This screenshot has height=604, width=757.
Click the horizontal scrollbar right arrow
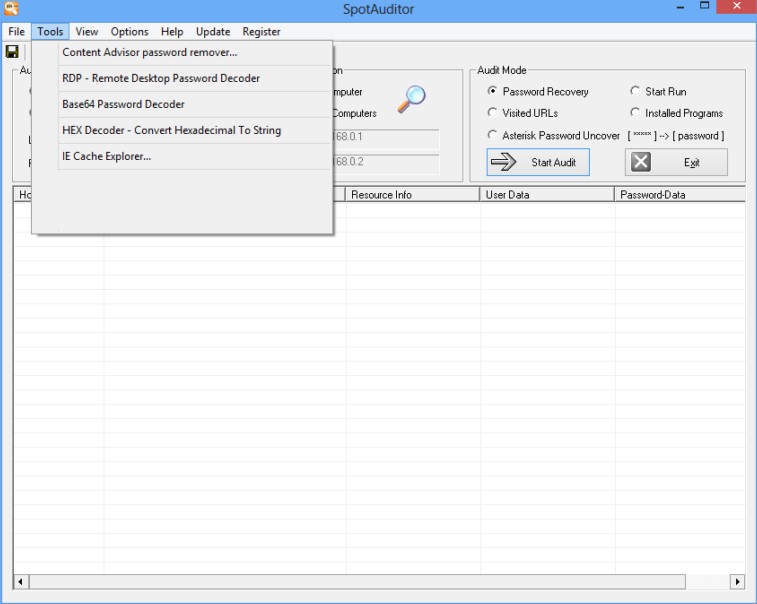[737, 582]
